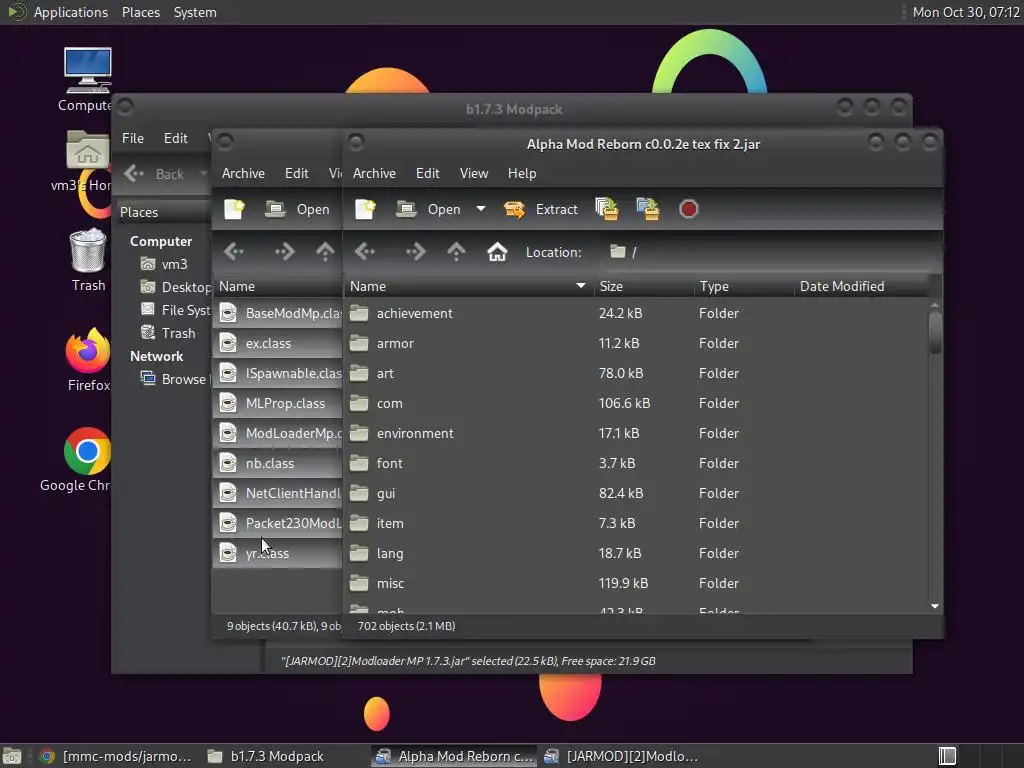Select Packet230ModLoader class file
1024x768 pixels.
coord(278,523)
